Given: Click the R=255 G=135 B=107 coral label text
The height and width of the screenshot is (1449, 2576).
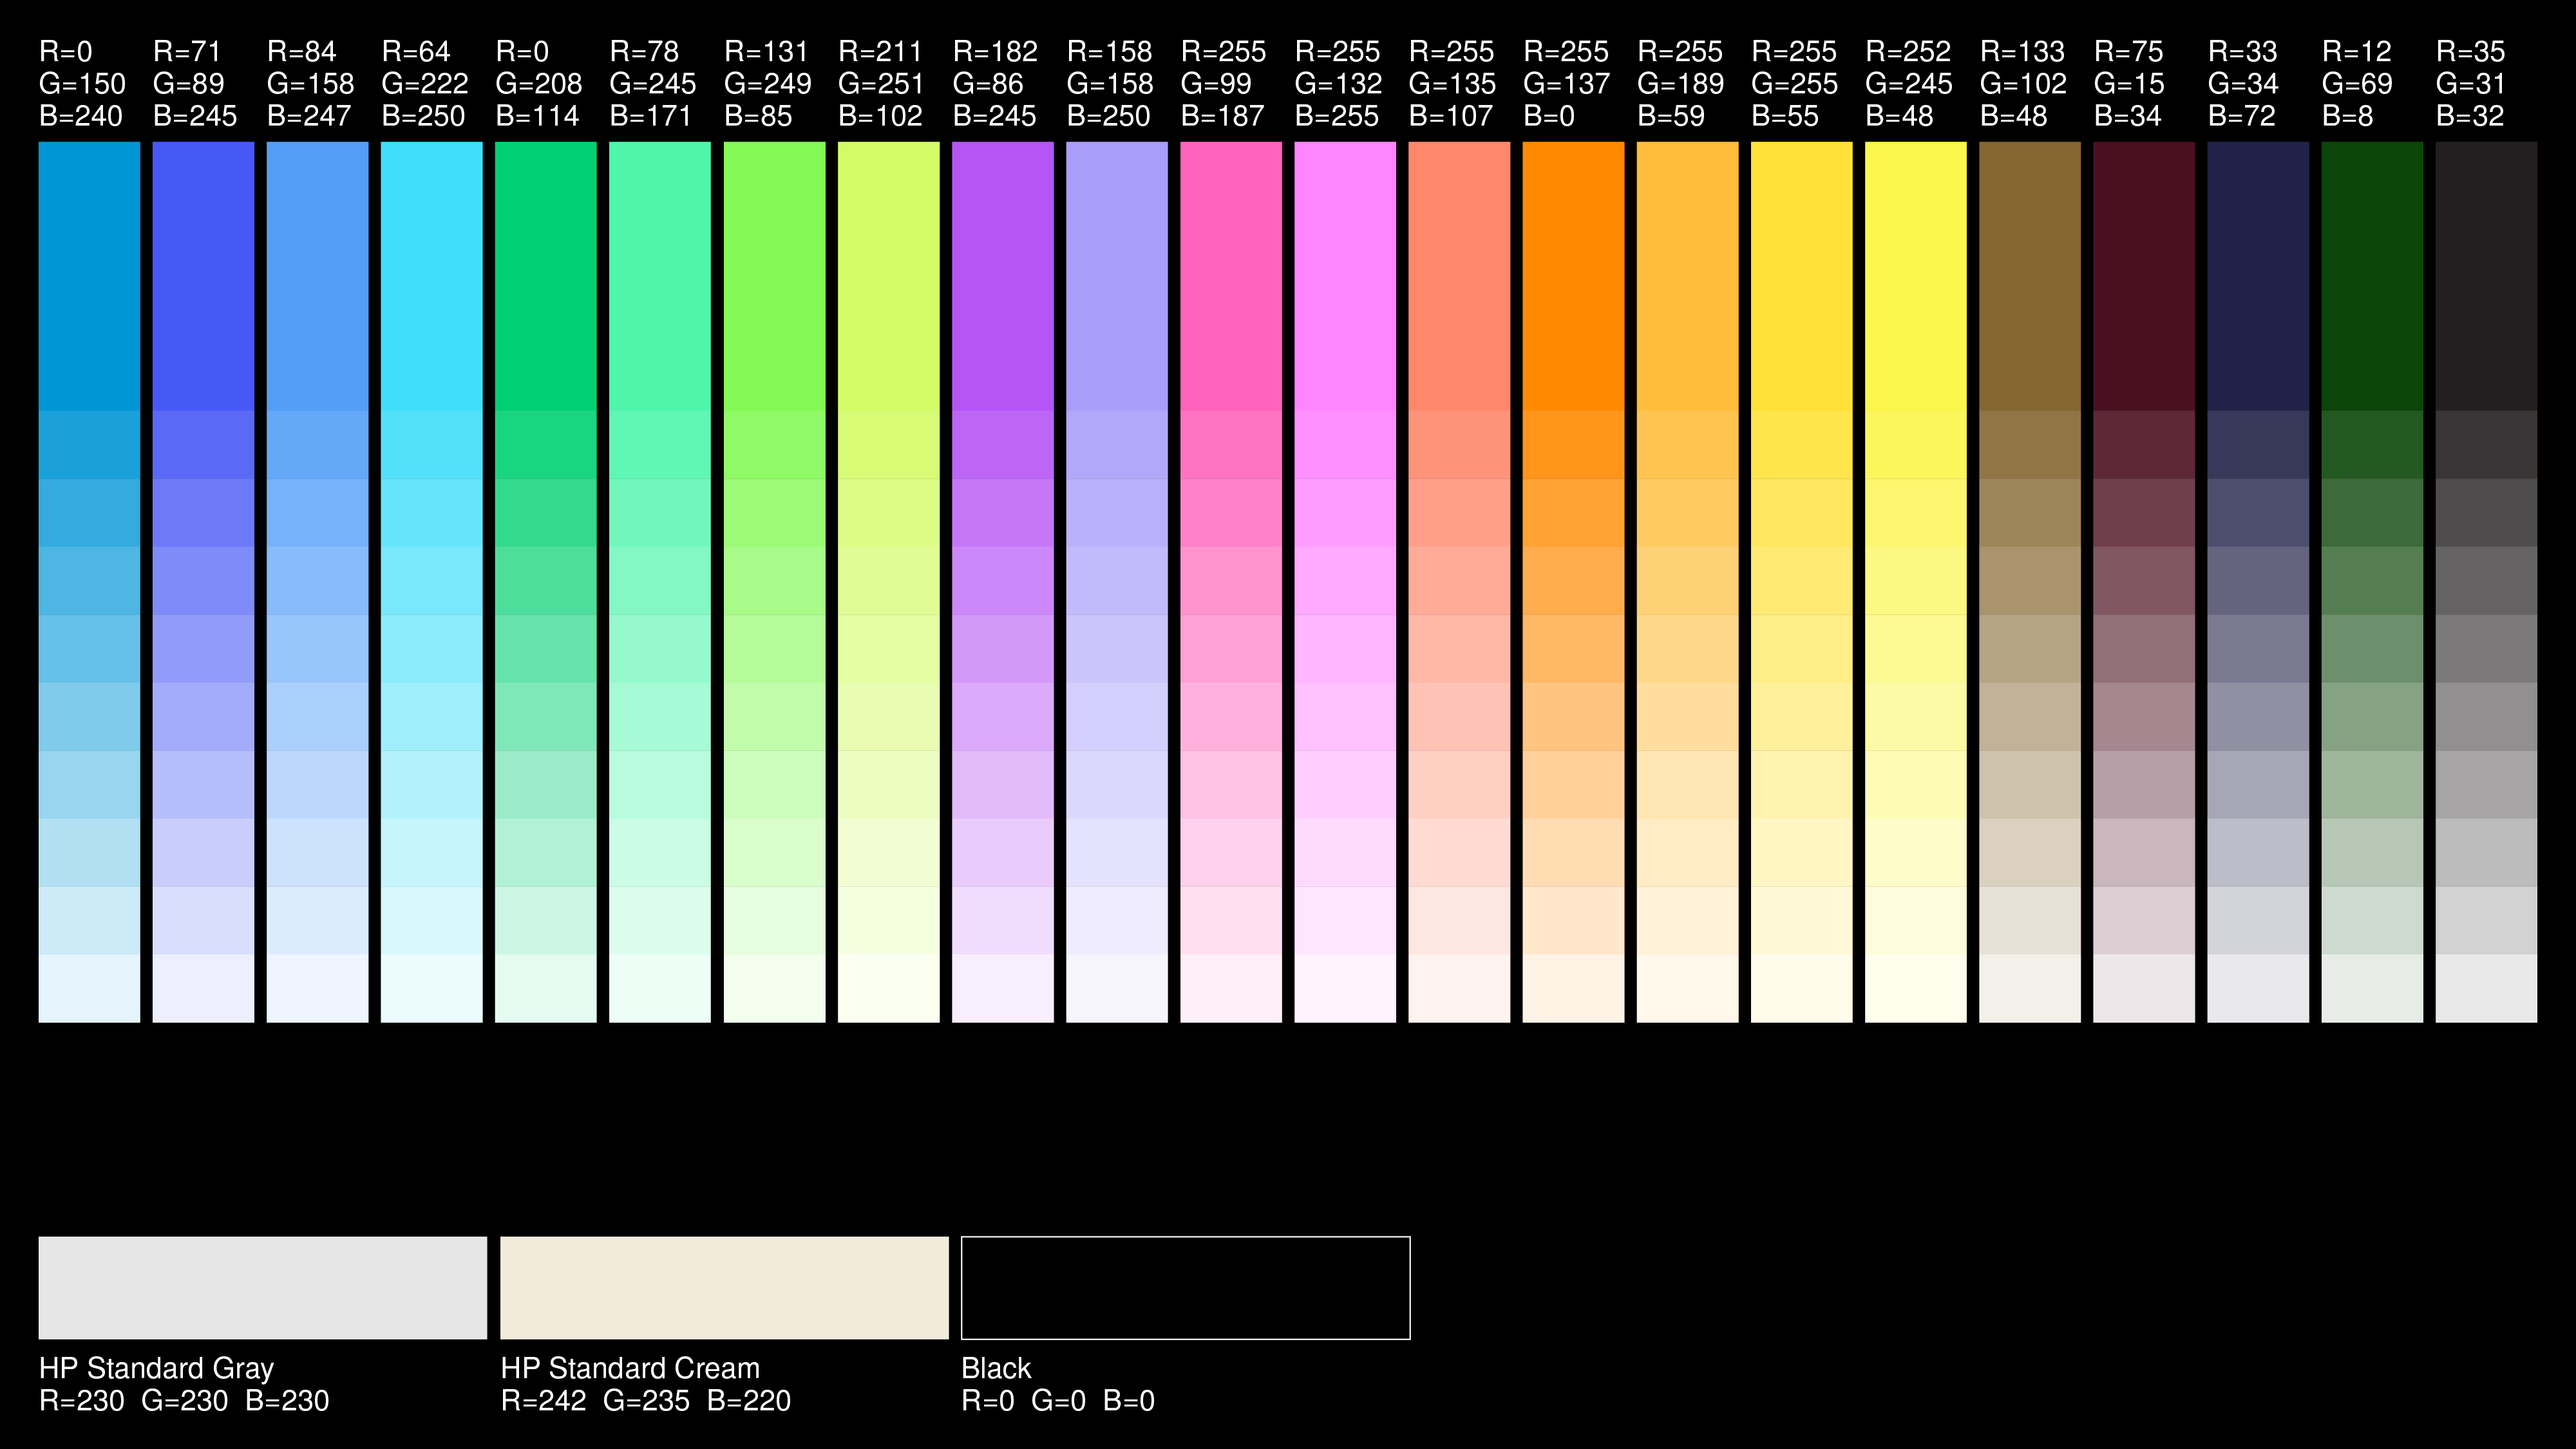Looking at the screenshot, I should (1451, 84).
